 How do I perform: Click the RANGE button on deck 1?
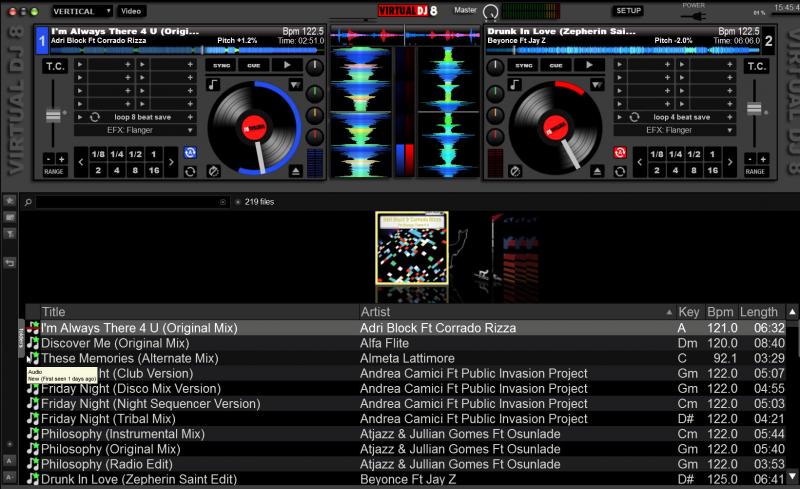pyautogui.click(x=54, y=172)
